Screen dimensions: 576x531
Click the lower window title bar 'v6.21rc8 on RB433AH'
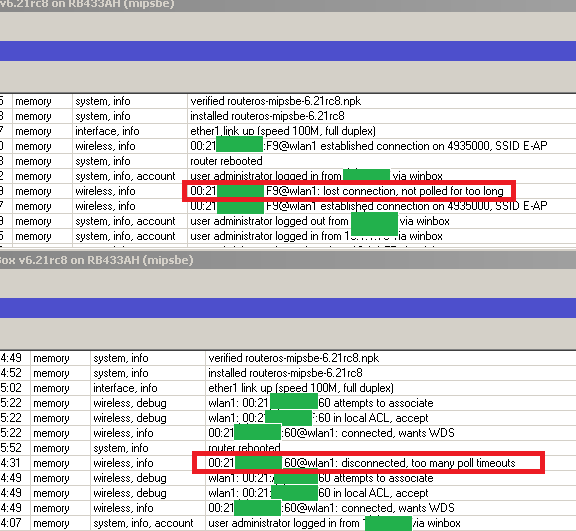pyautogui.click(x=288, y=260)
